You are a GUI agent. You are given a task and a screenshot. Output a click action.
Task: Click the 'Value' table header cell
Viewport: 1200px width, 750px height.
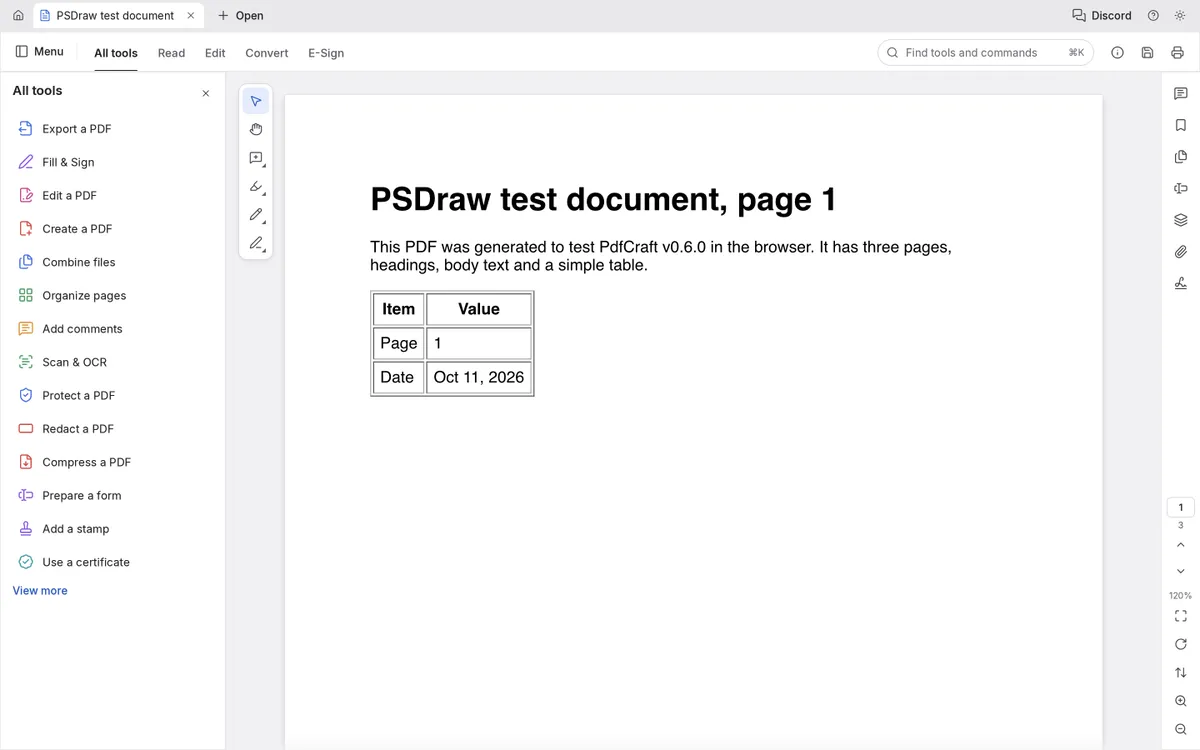(479, 309)
